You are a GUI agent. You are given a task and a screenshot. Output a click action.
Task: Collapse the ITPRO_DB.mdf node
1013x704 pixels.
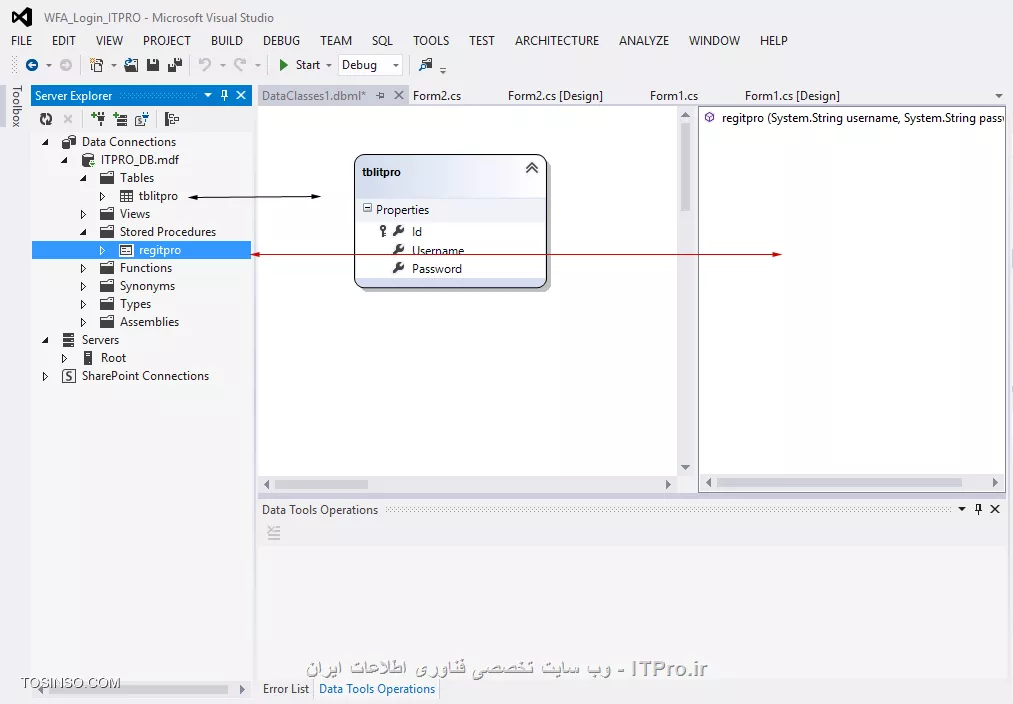[x=65, y=160]
